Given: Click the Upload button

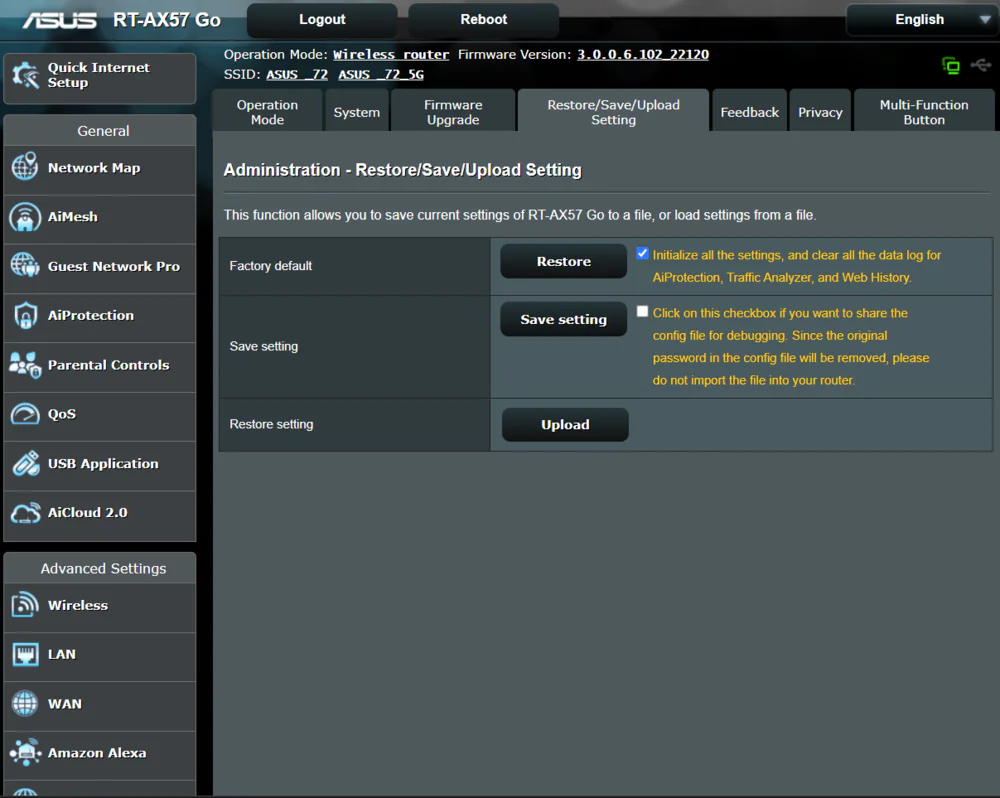Looking at the screenshot, I should click(565, 424).
